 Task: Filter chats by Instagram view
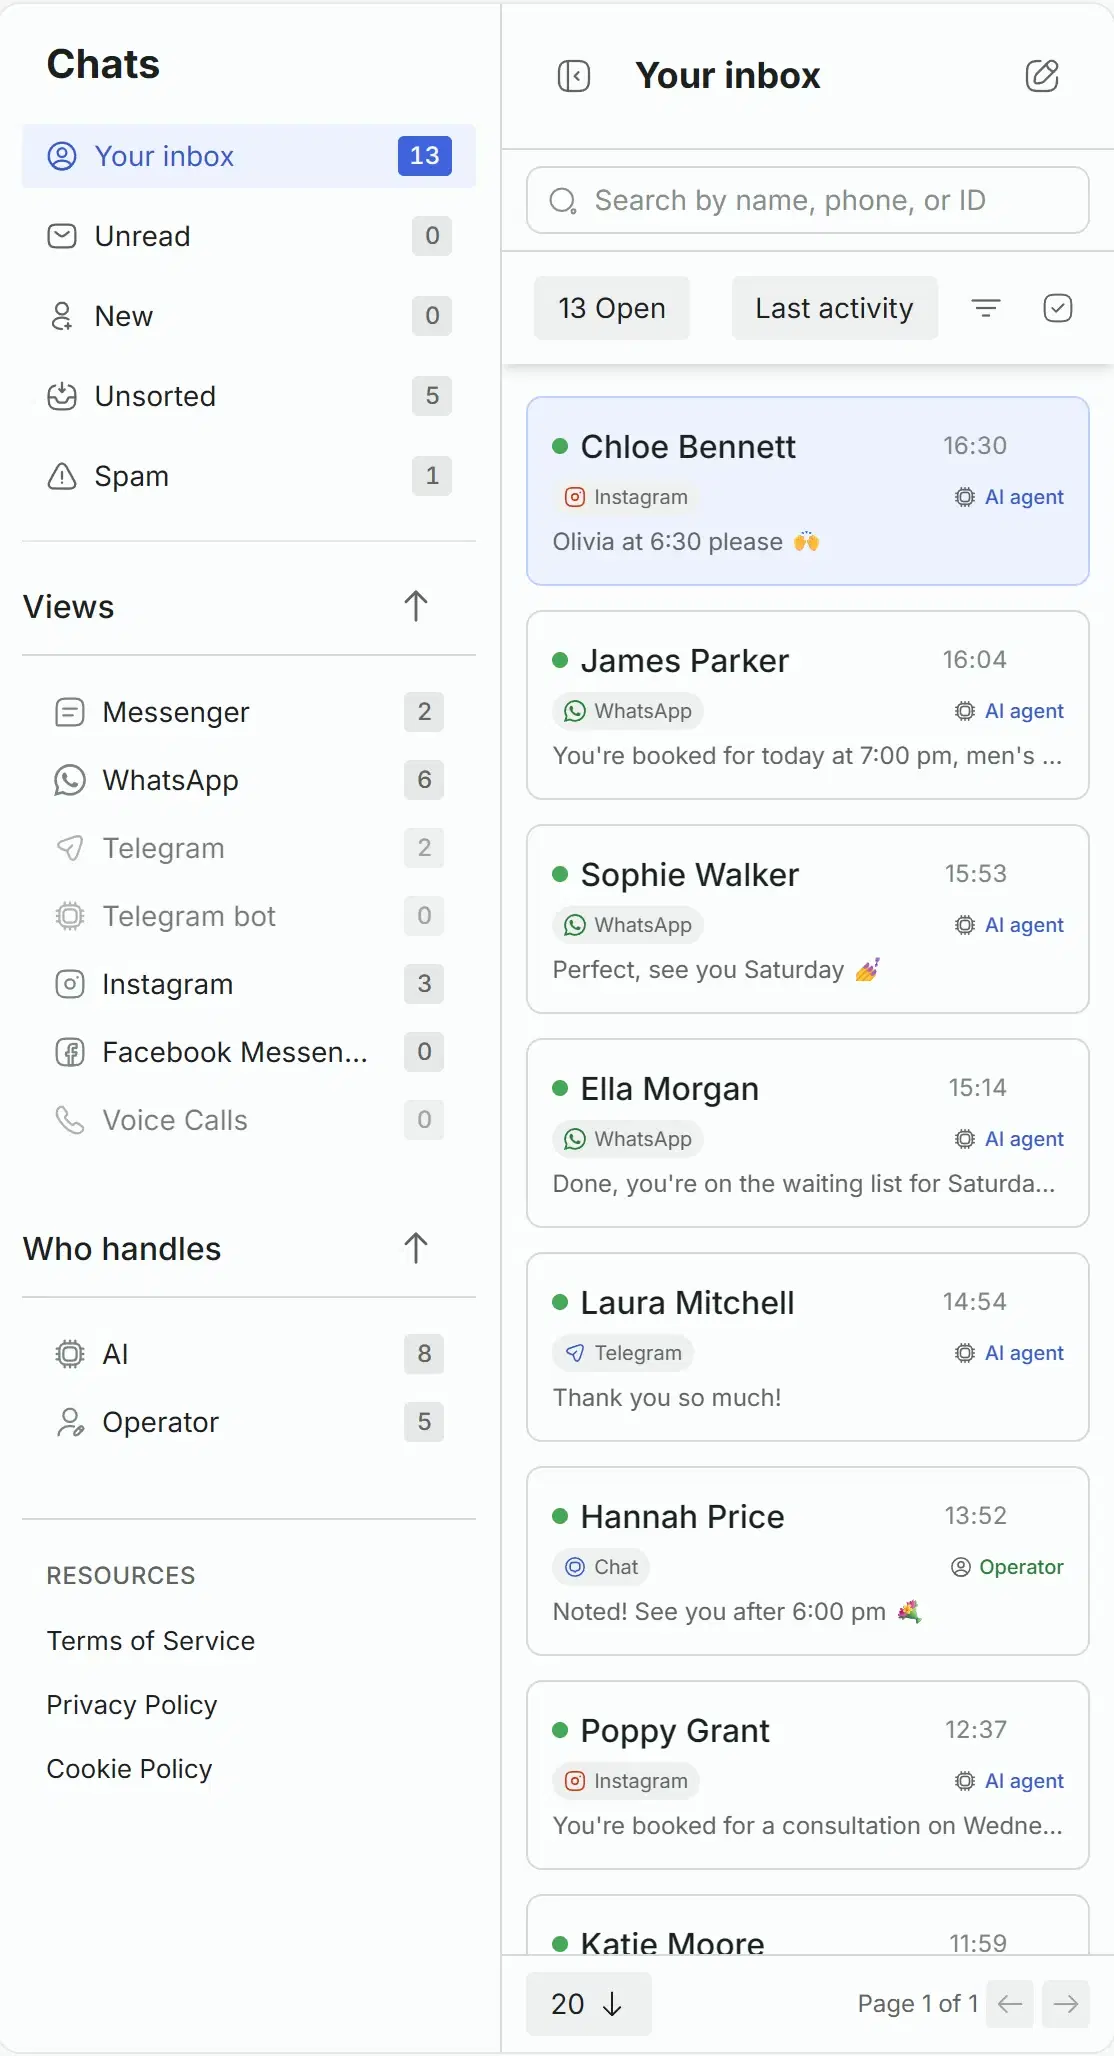pyautogui.click(x=249, y=984)
